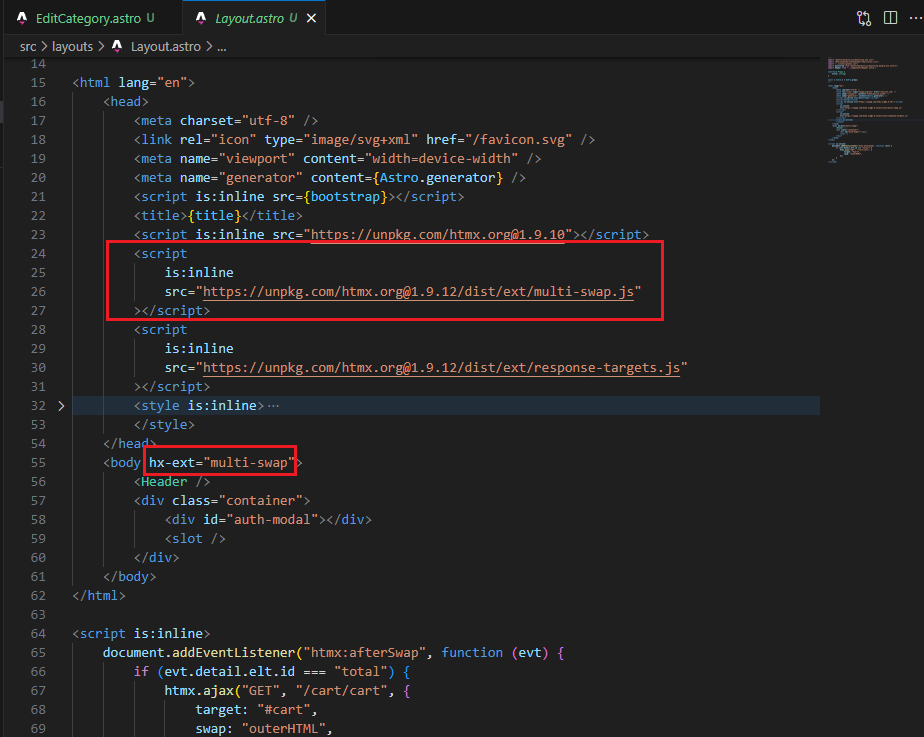Image resolution: width=924 pixels, height=737 pixels.
Task: Select the Layout.astro editor tab
Action: [x=255, y=18]
